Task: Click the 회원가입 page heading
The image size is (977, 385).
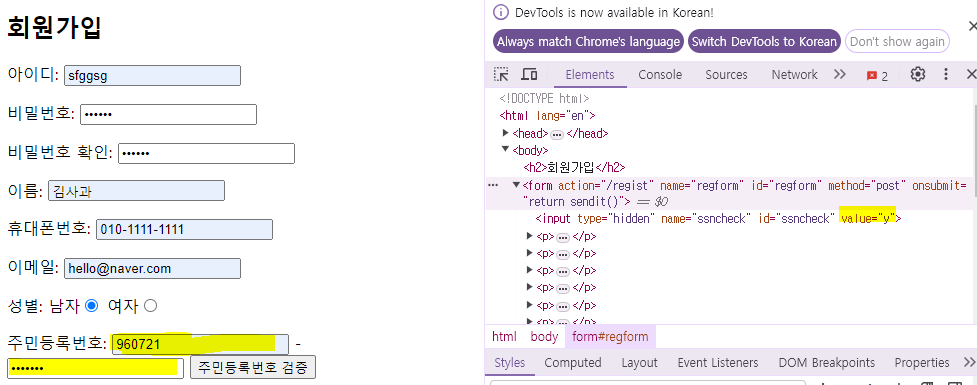Action: coord(54,27)
